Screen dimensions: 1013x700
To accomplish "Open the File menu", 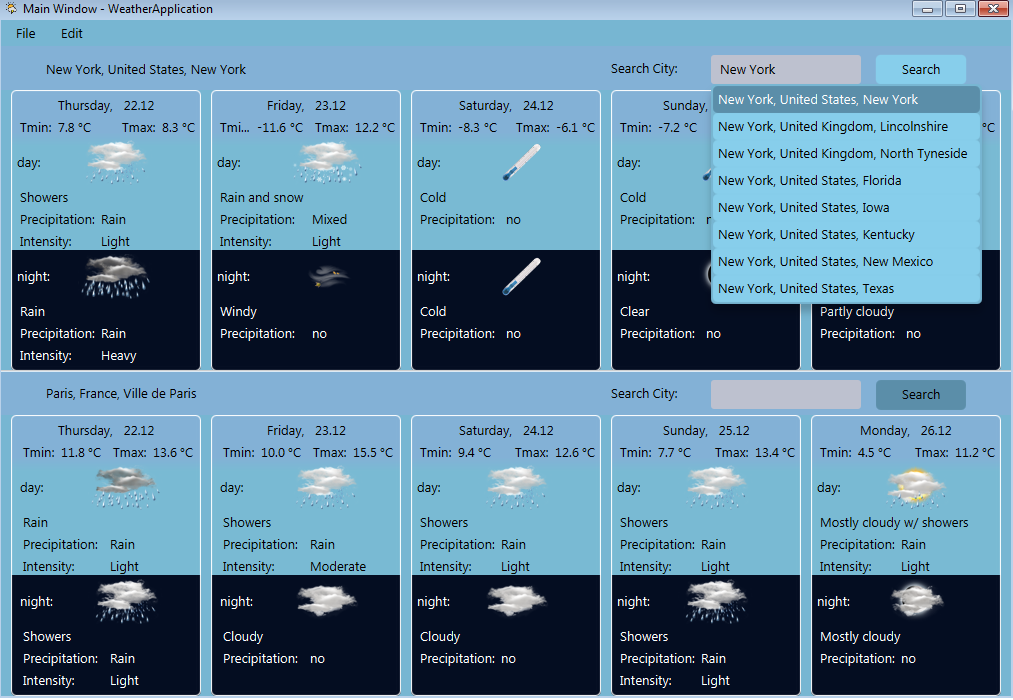I will point(24,33).
